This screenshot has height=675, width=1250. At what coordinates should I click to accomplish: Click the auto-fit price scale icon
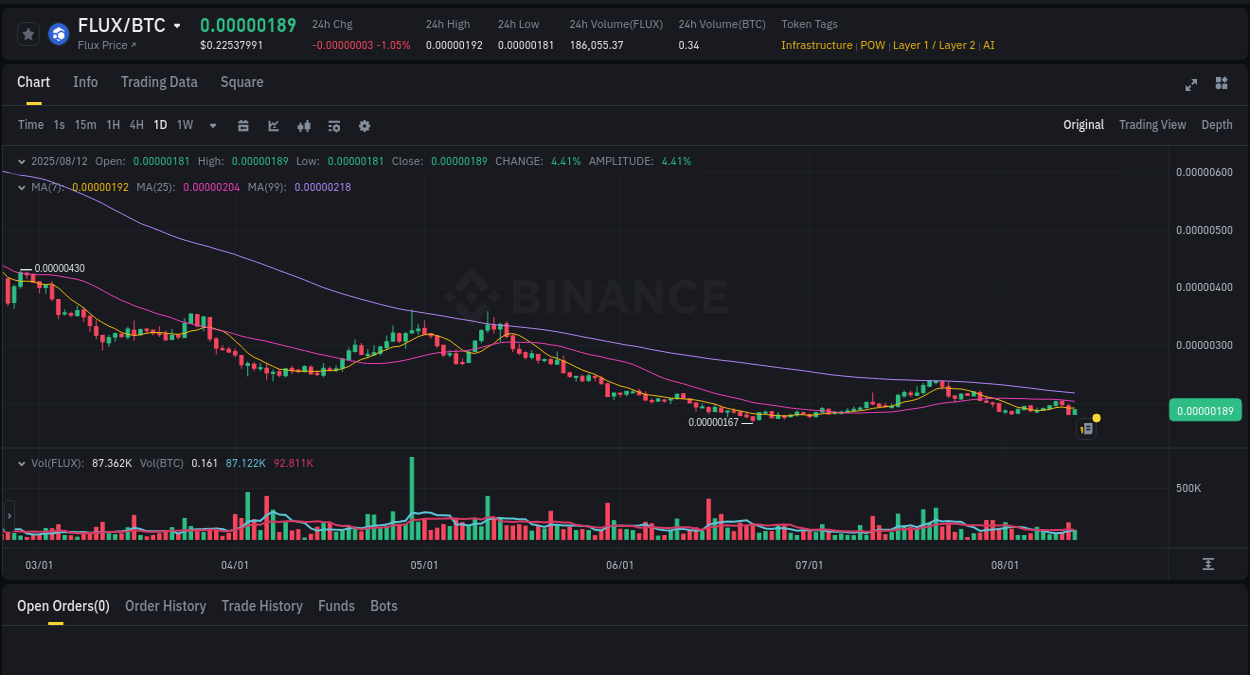(1208, 565)
